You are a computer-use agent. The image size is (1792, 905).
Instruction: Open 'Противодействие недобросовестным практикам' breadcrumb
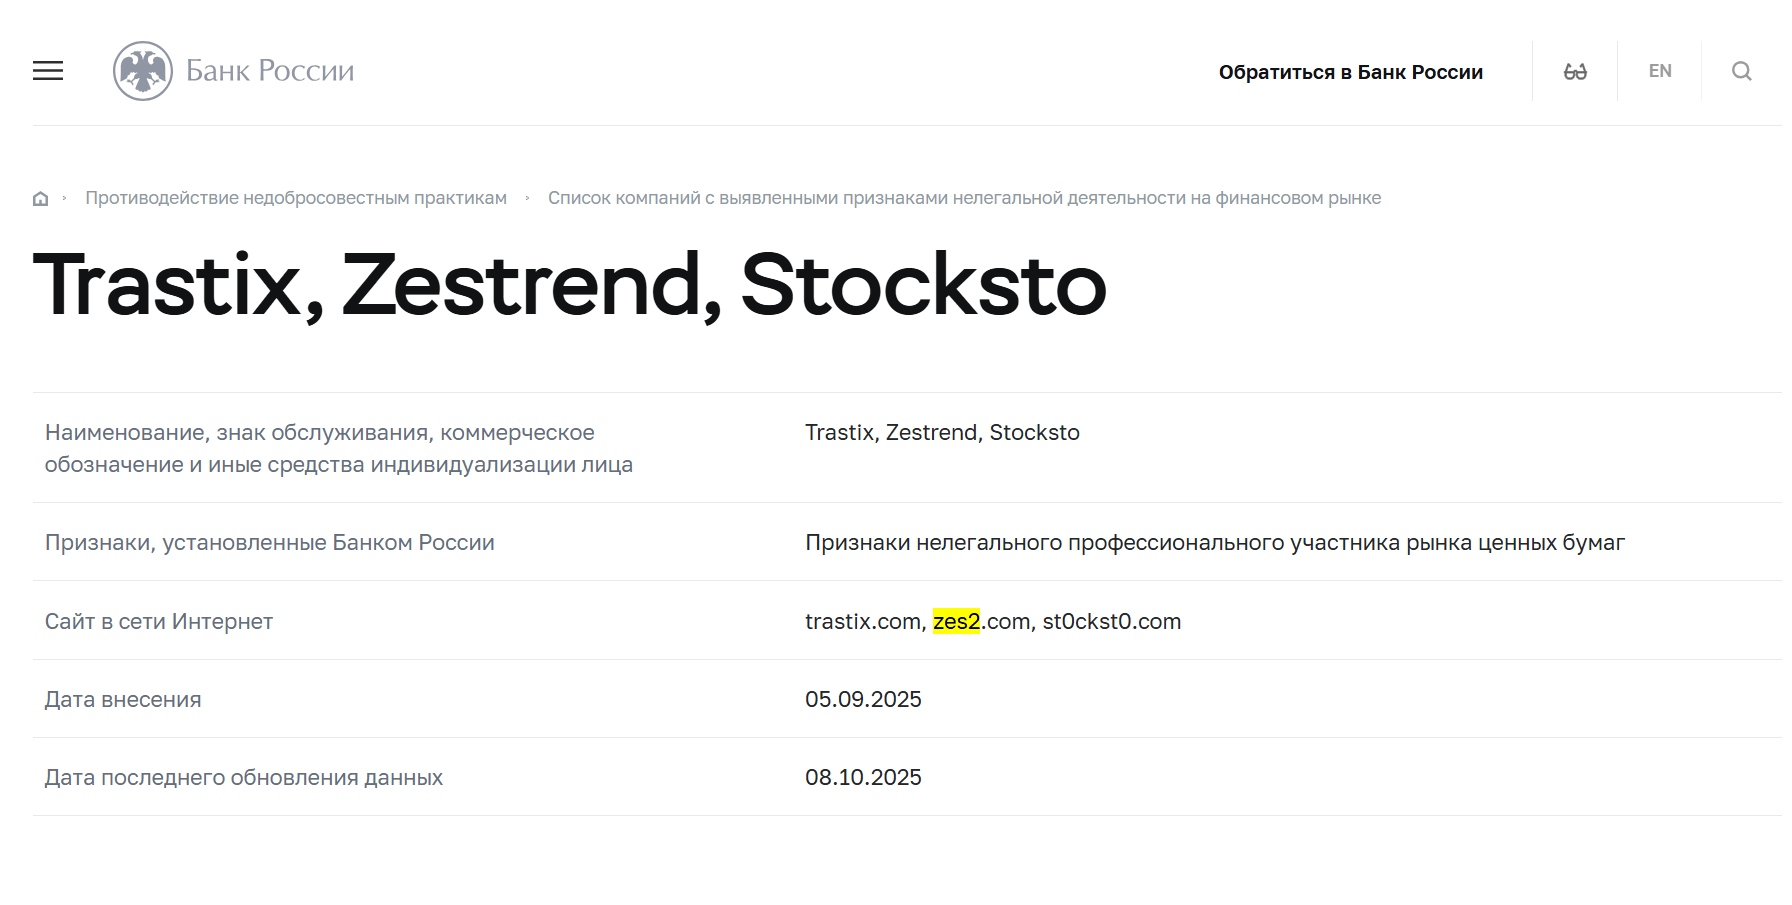(296, 198)
